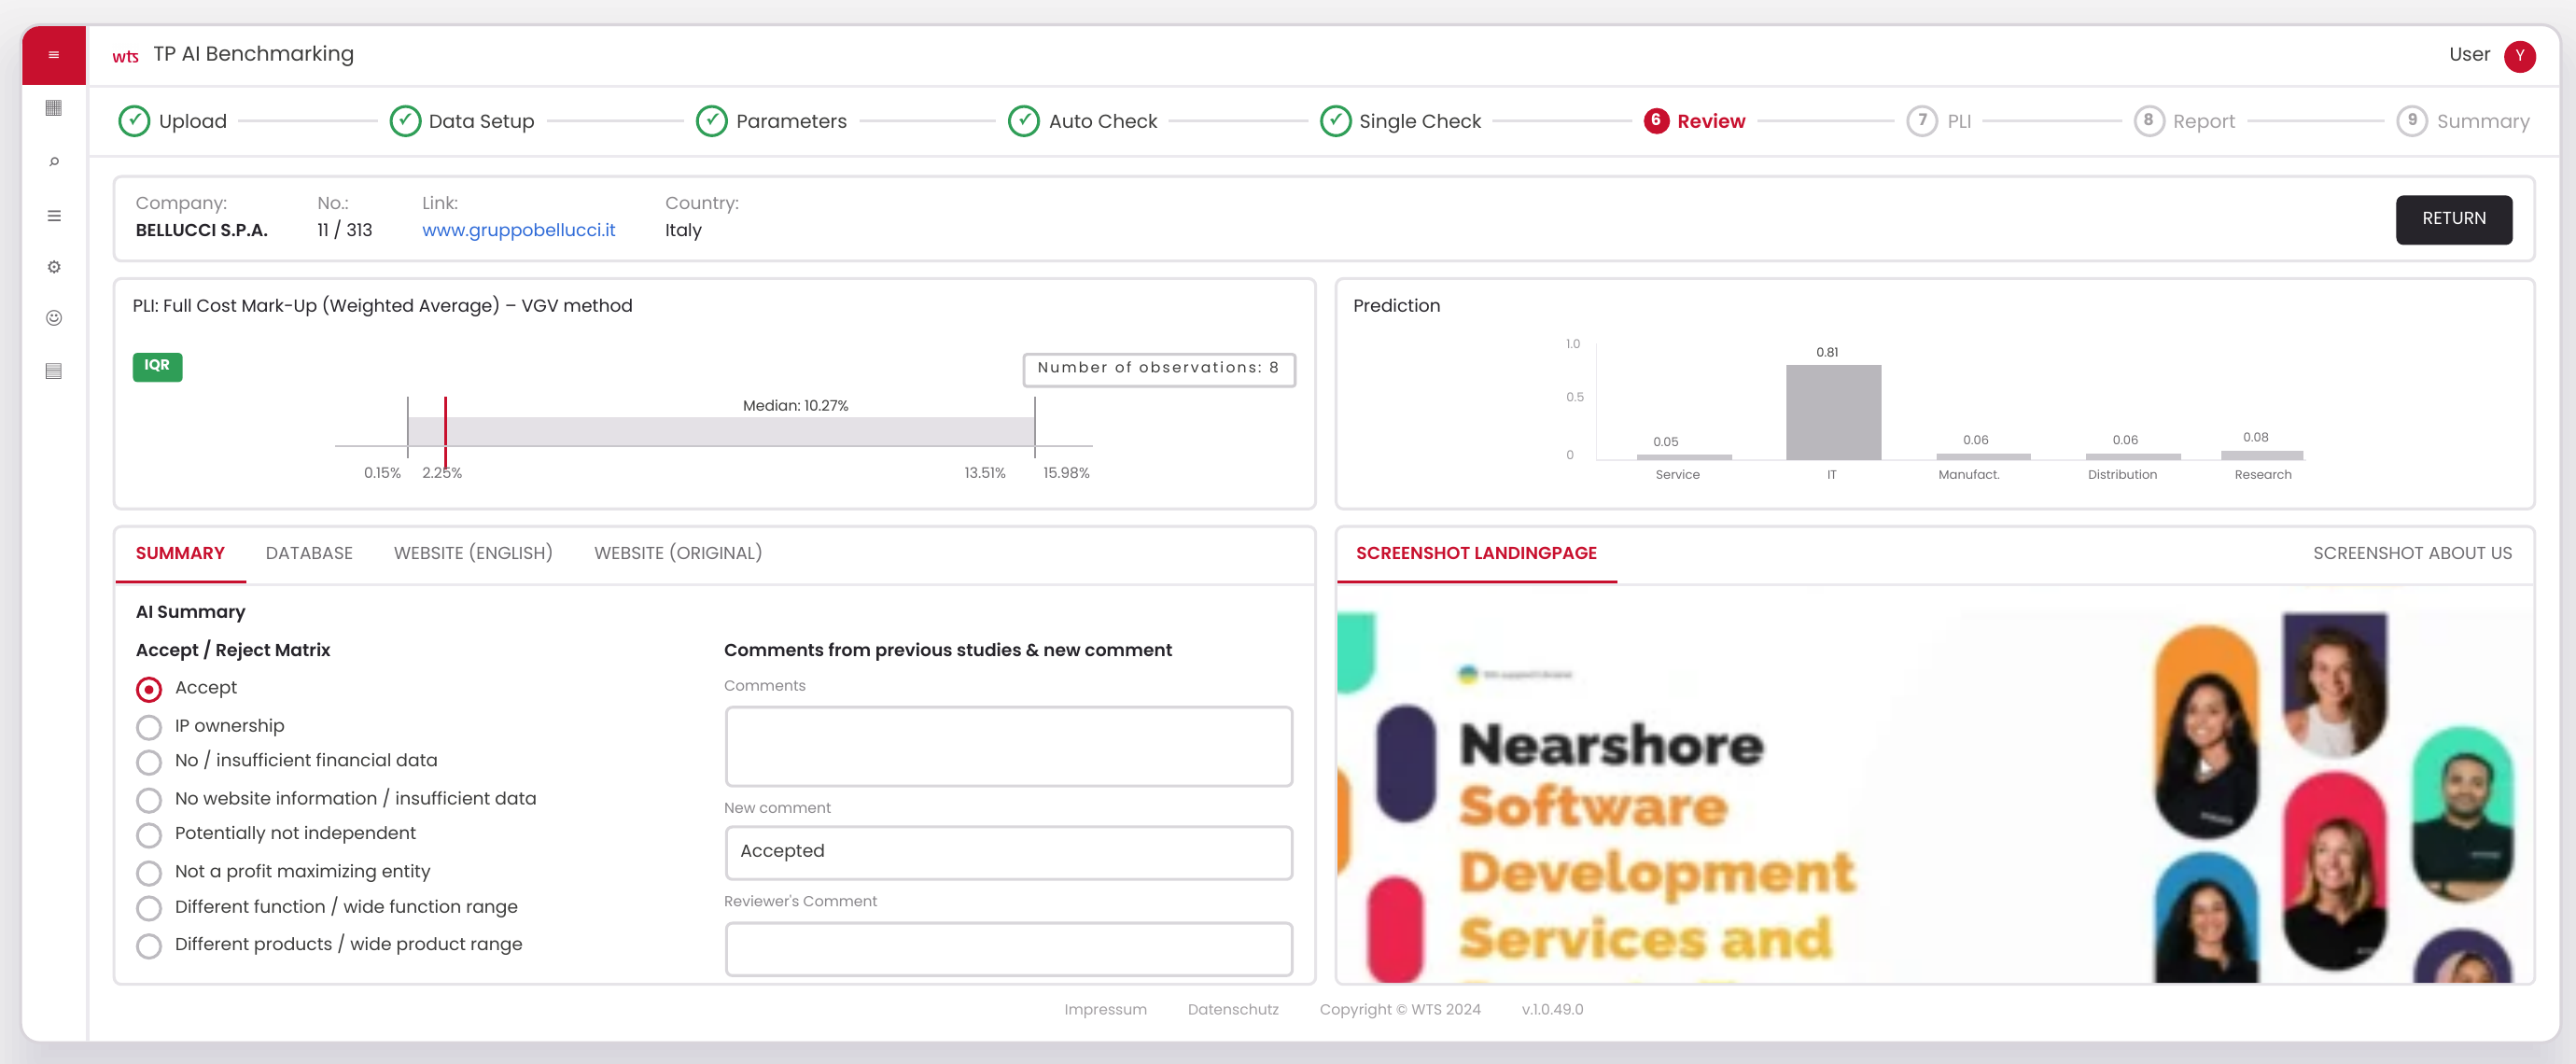2576x1064 pixels.
Task: Click the smiley face sidebar icon
Action: 54,318
